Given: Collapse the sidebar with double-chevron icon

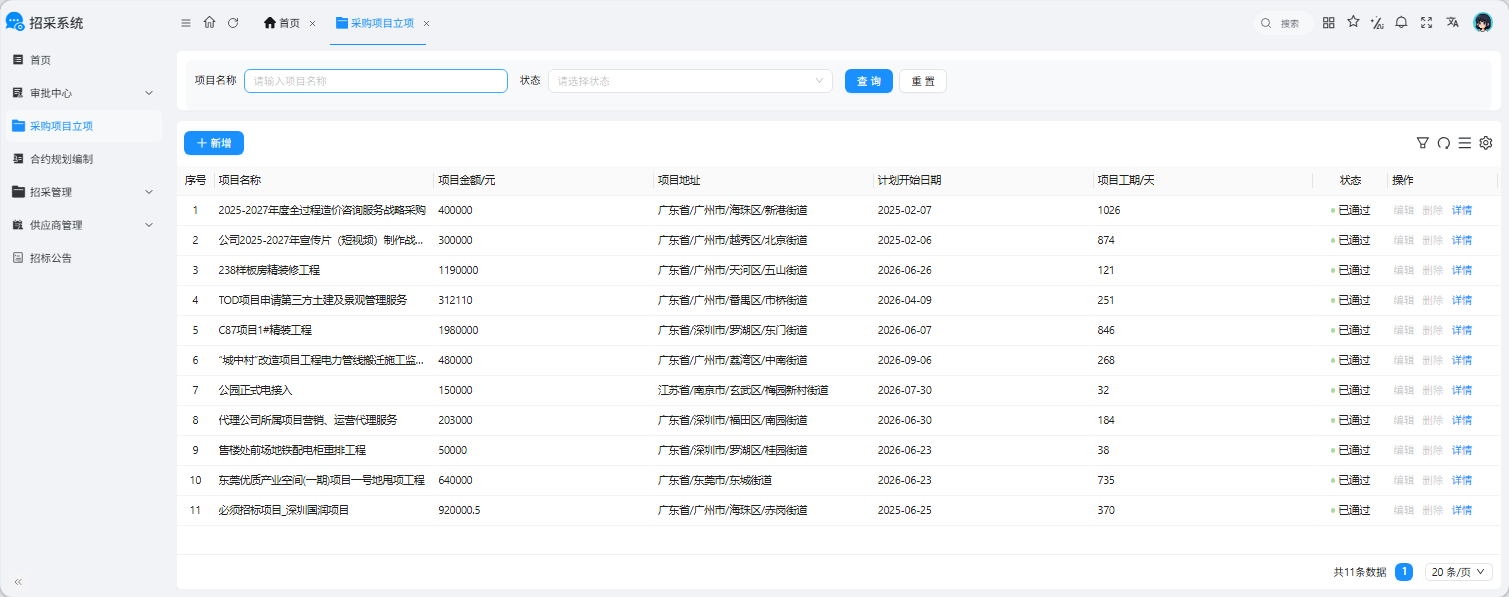Looking at the screenshot, I should pyautogui.click(x=18, y=582).
